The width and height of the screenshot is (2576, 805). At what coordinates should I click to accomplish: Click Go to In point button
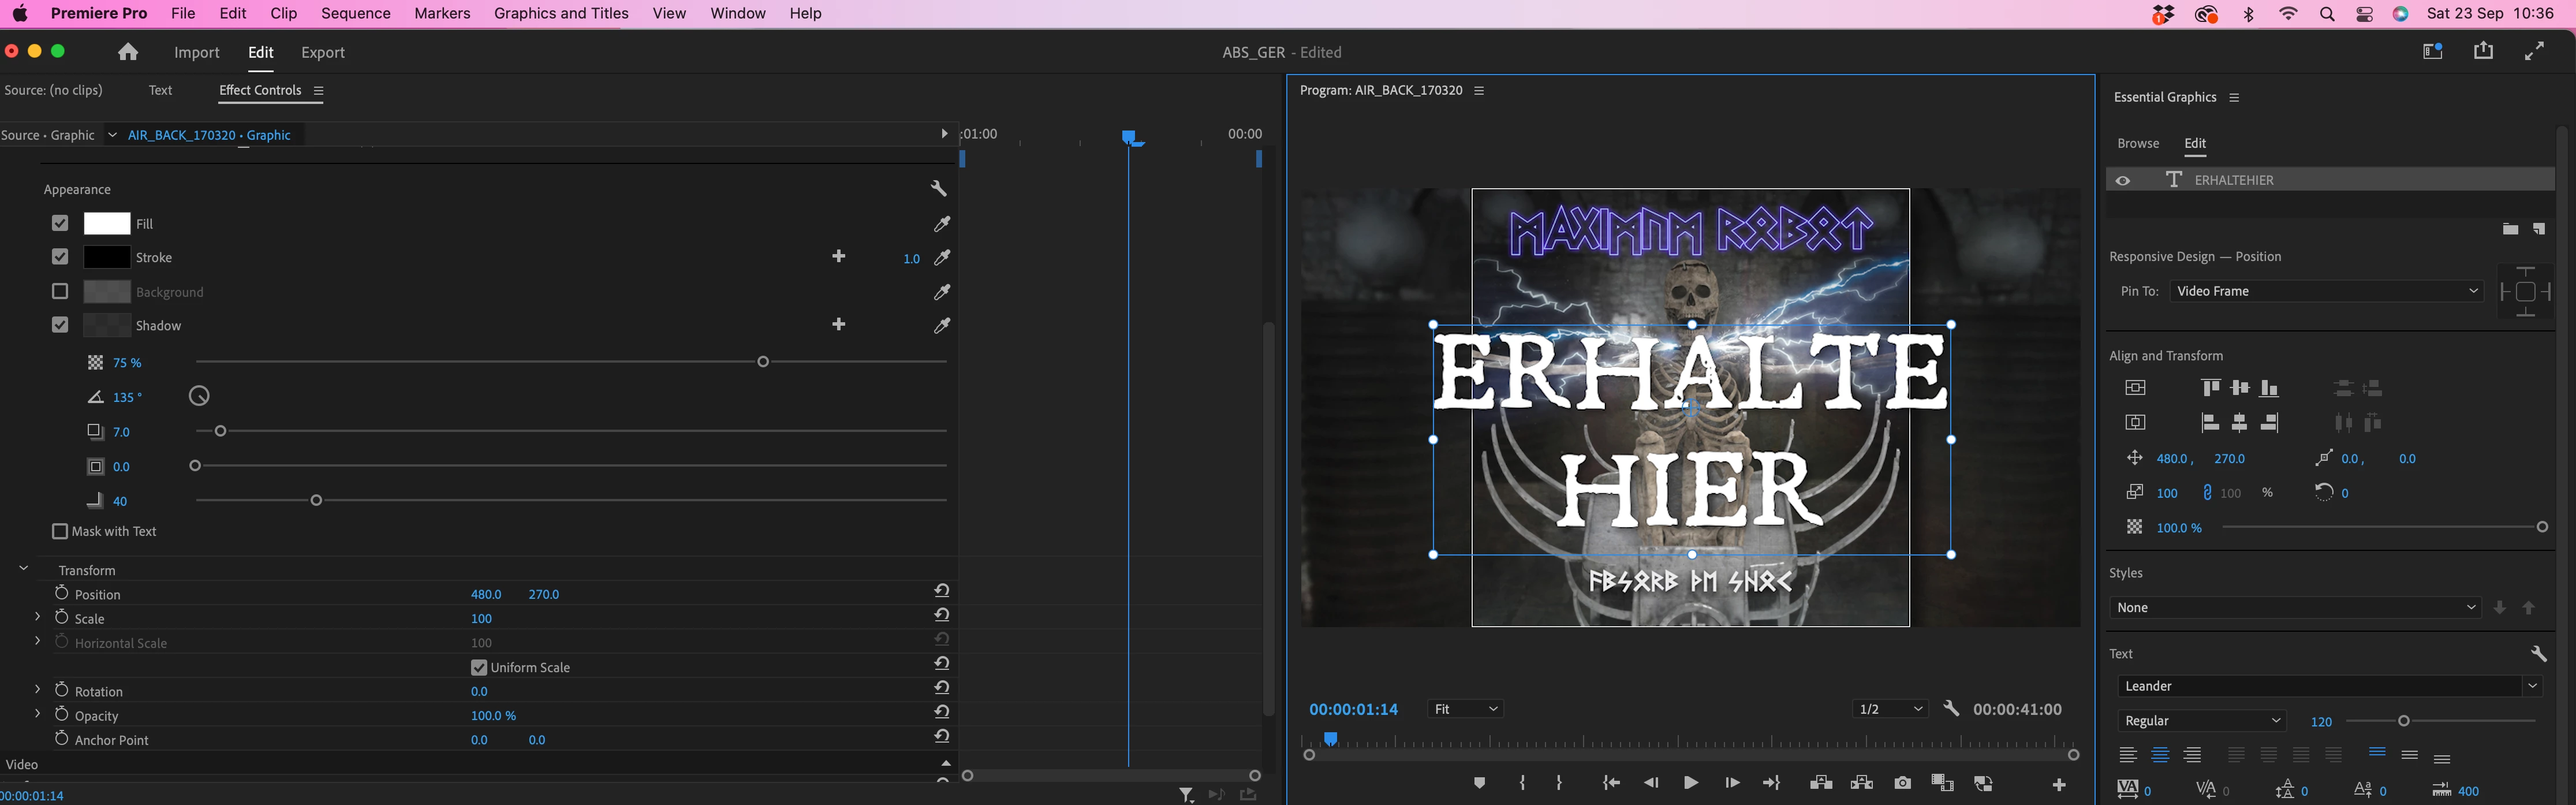1611,783
